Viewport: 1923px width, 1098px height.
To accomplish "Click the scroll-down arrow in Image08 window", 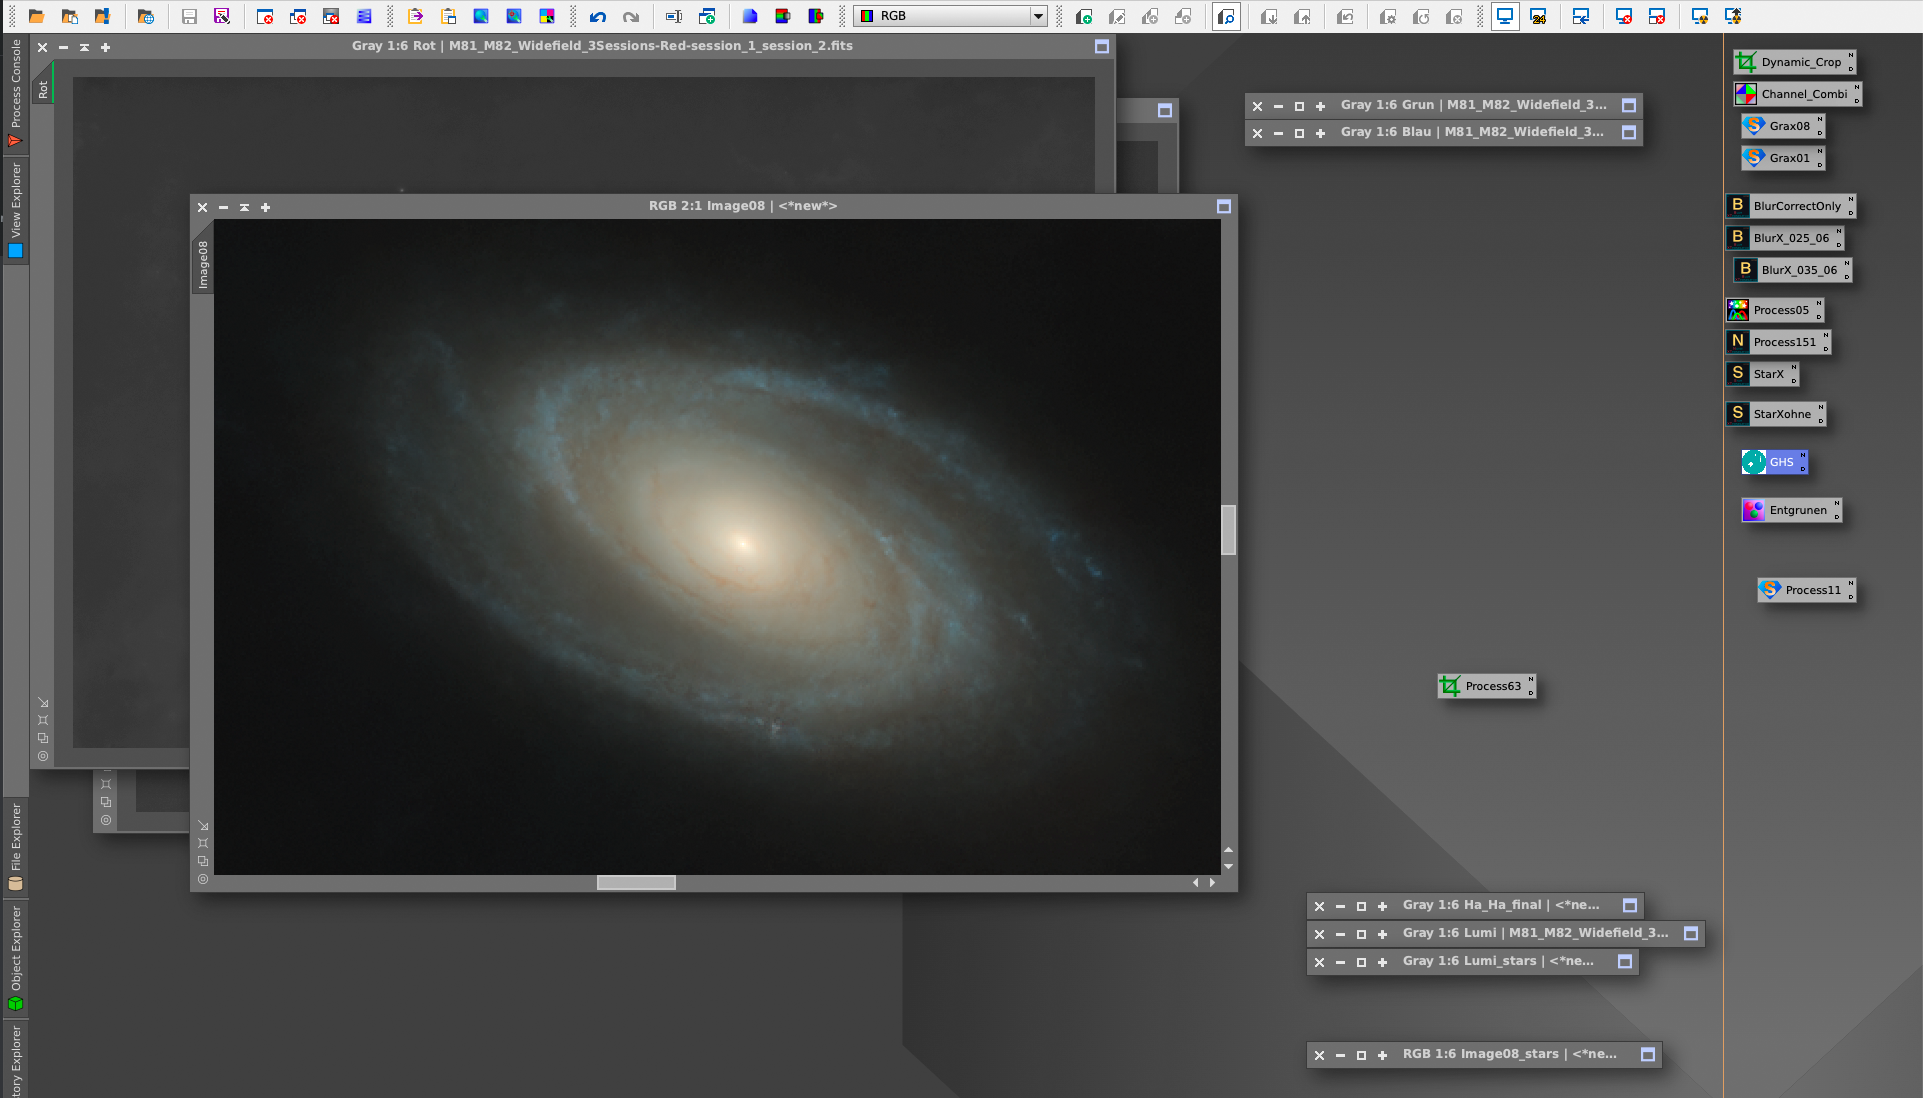I will [1228, 866].
